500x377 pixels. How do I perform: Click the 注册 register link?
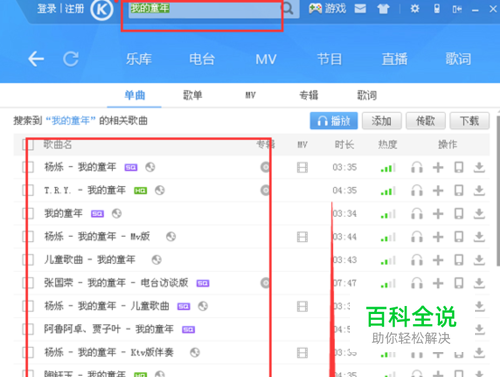[x=74, y=8]
